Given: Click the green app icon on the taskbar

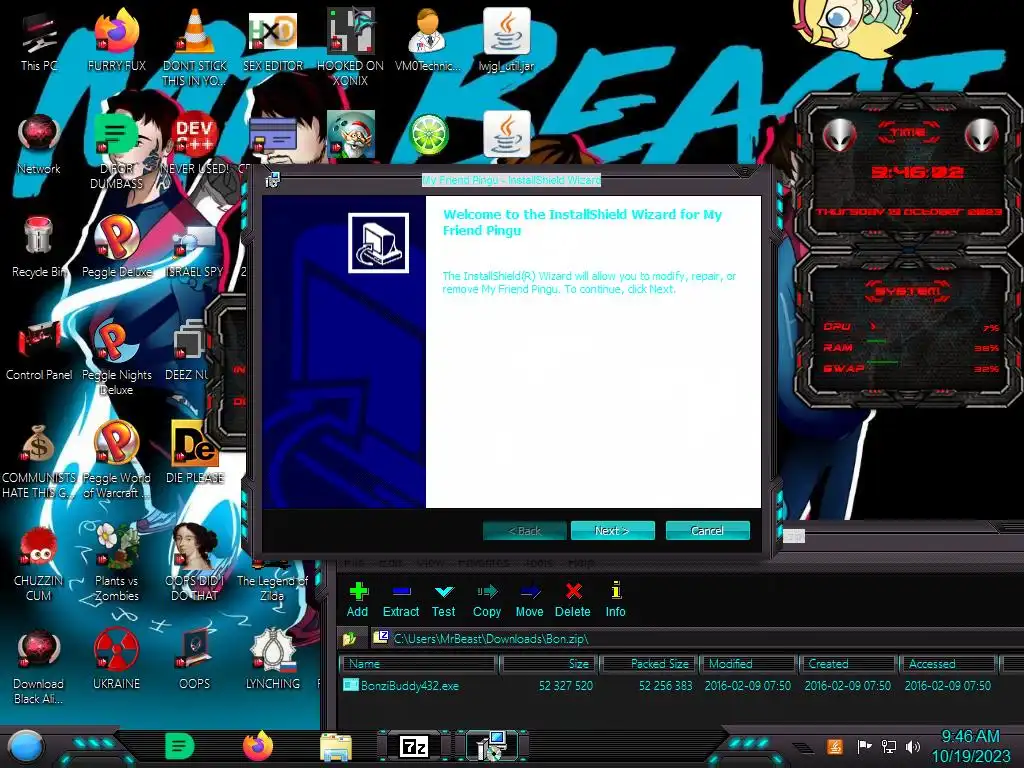Looking at the screenshot, I should 180,746.
